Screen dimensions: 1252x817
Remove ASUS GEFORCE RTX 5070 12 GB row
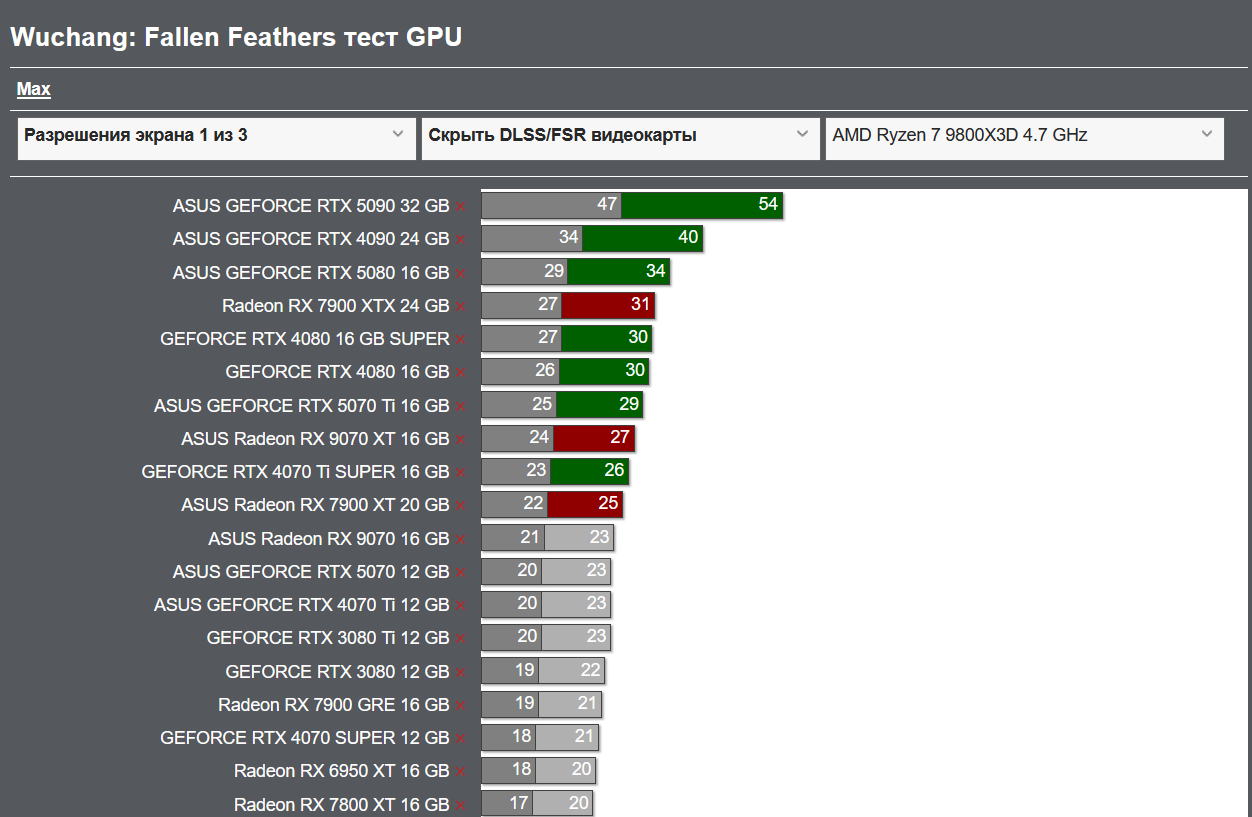[x=460, y=572]
